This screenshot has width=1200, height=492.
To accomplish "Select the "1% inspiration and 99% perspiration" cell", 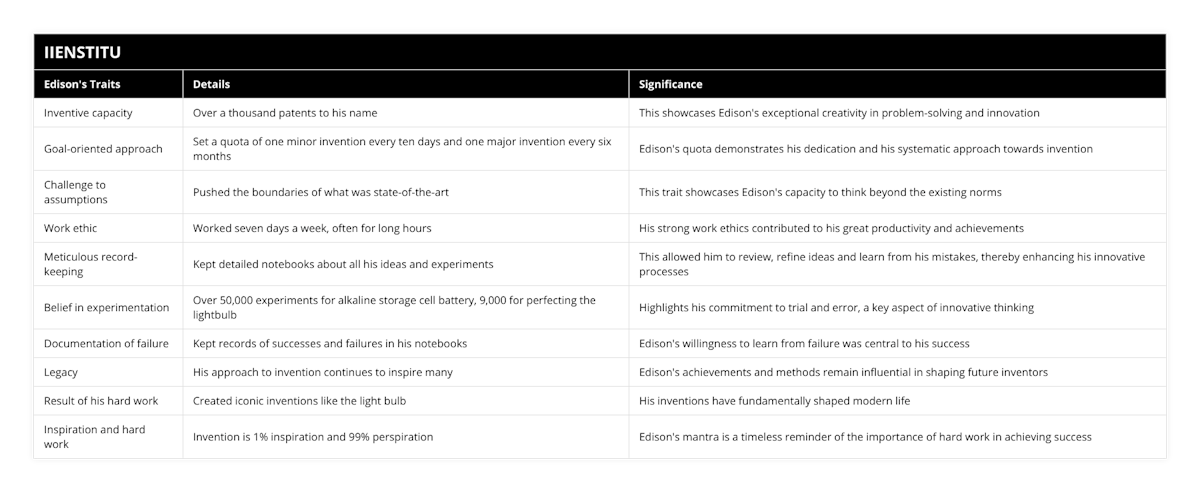I will 313,437.
